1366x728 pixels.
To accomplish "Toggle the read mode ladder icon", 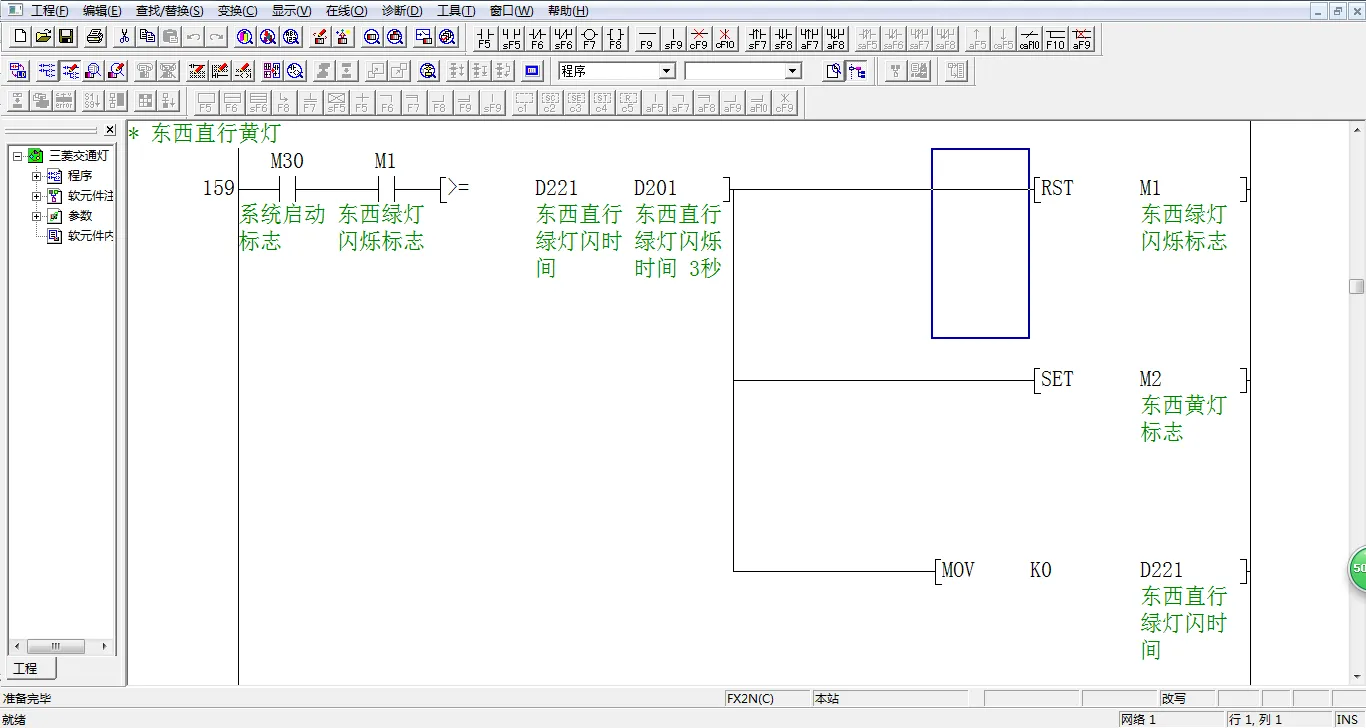I will click(46, 71).
